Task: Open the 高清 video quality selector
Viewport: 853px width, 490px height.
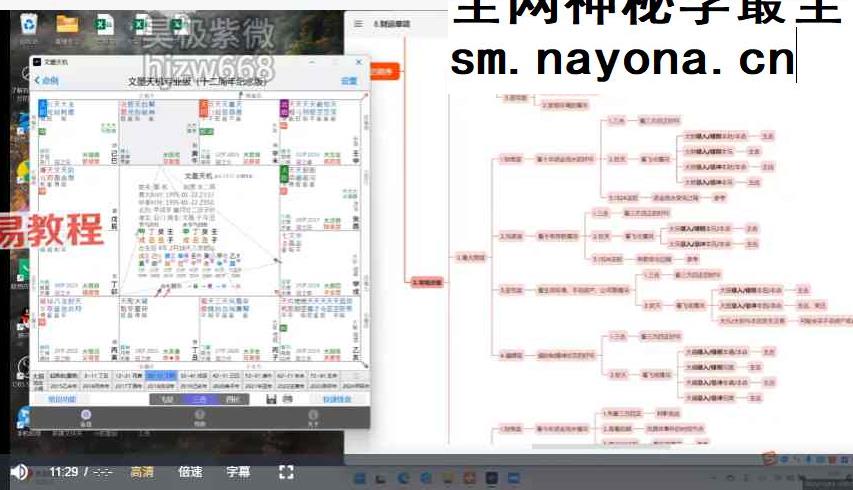Action: pyautogui.click(x=142, y=472)
